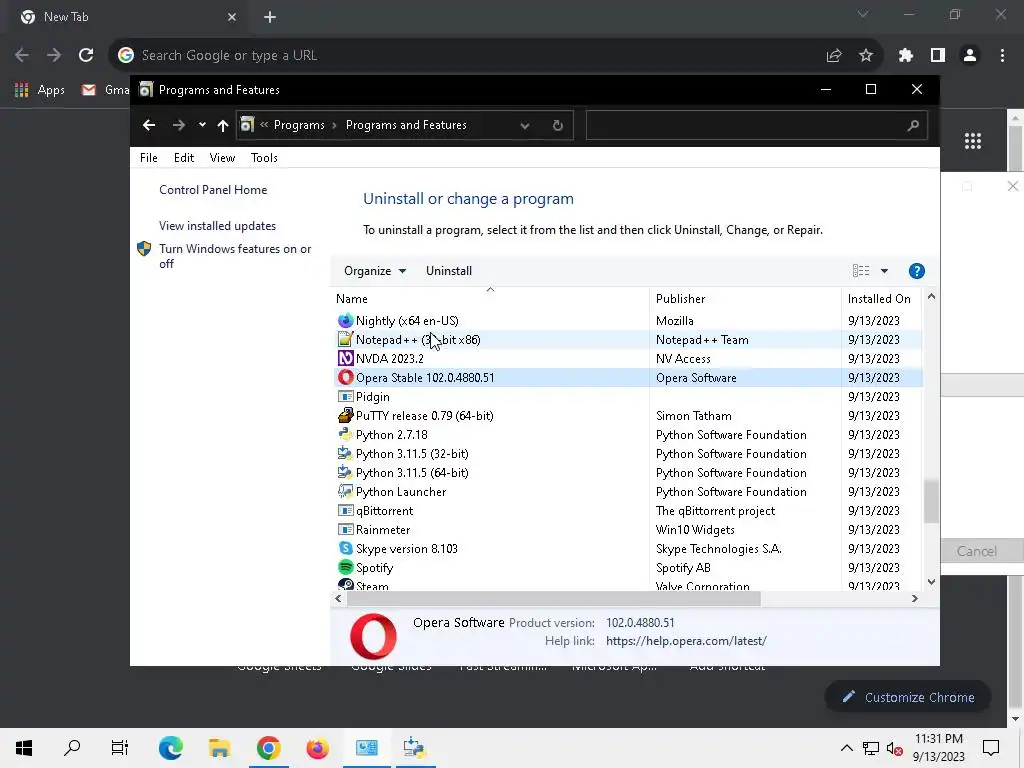Open Firefox from the taskbar
Image resolution: width=1024 pixels, height=768 pixels.
(317, 748)
